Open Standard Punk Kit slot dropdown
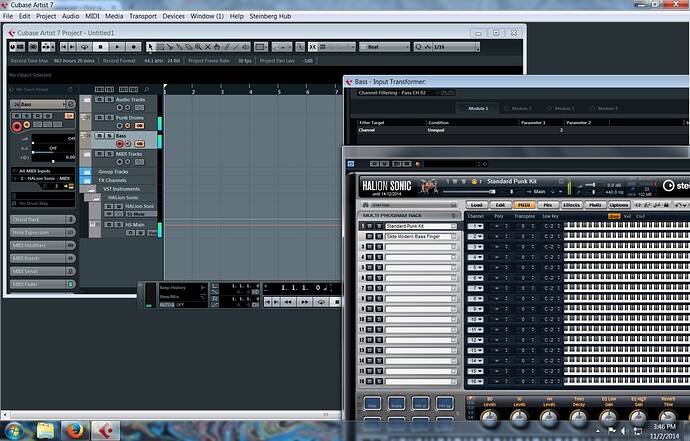 [x=454, y=226]
